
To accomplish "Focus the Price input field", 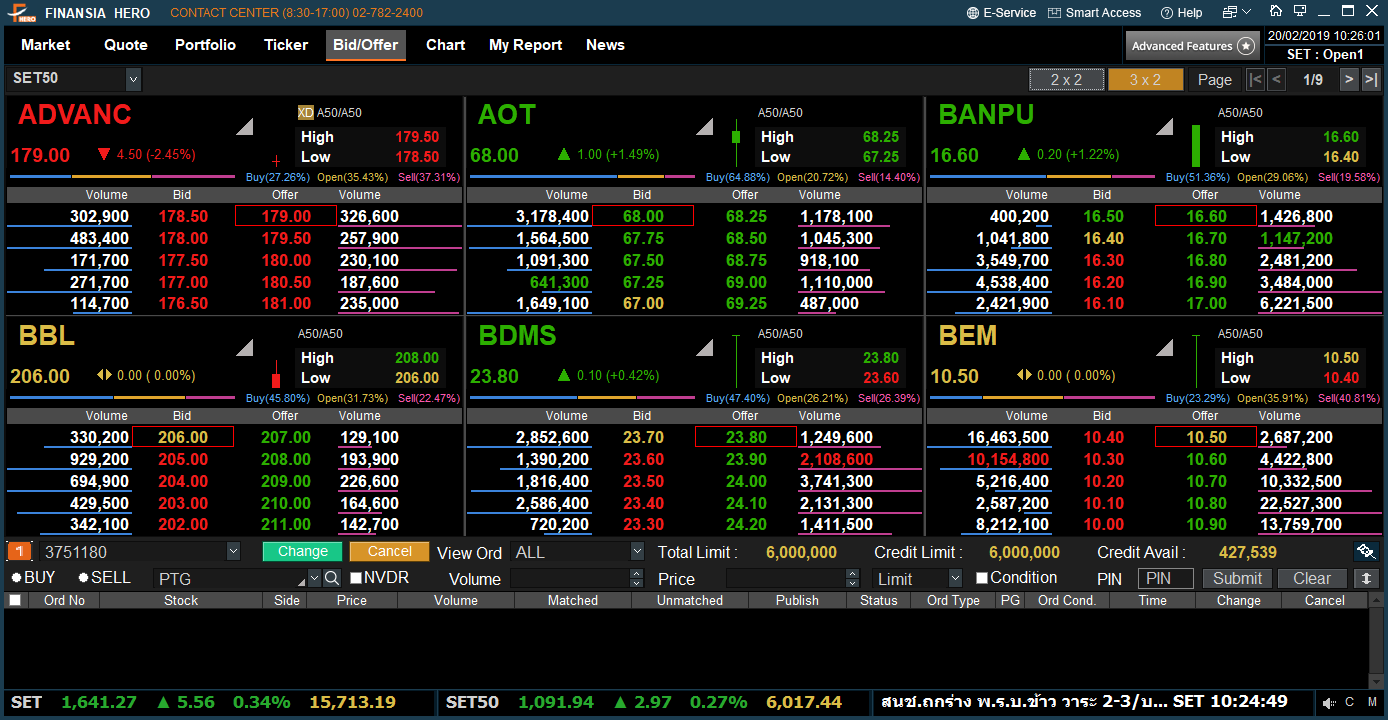I will [786, 578].
